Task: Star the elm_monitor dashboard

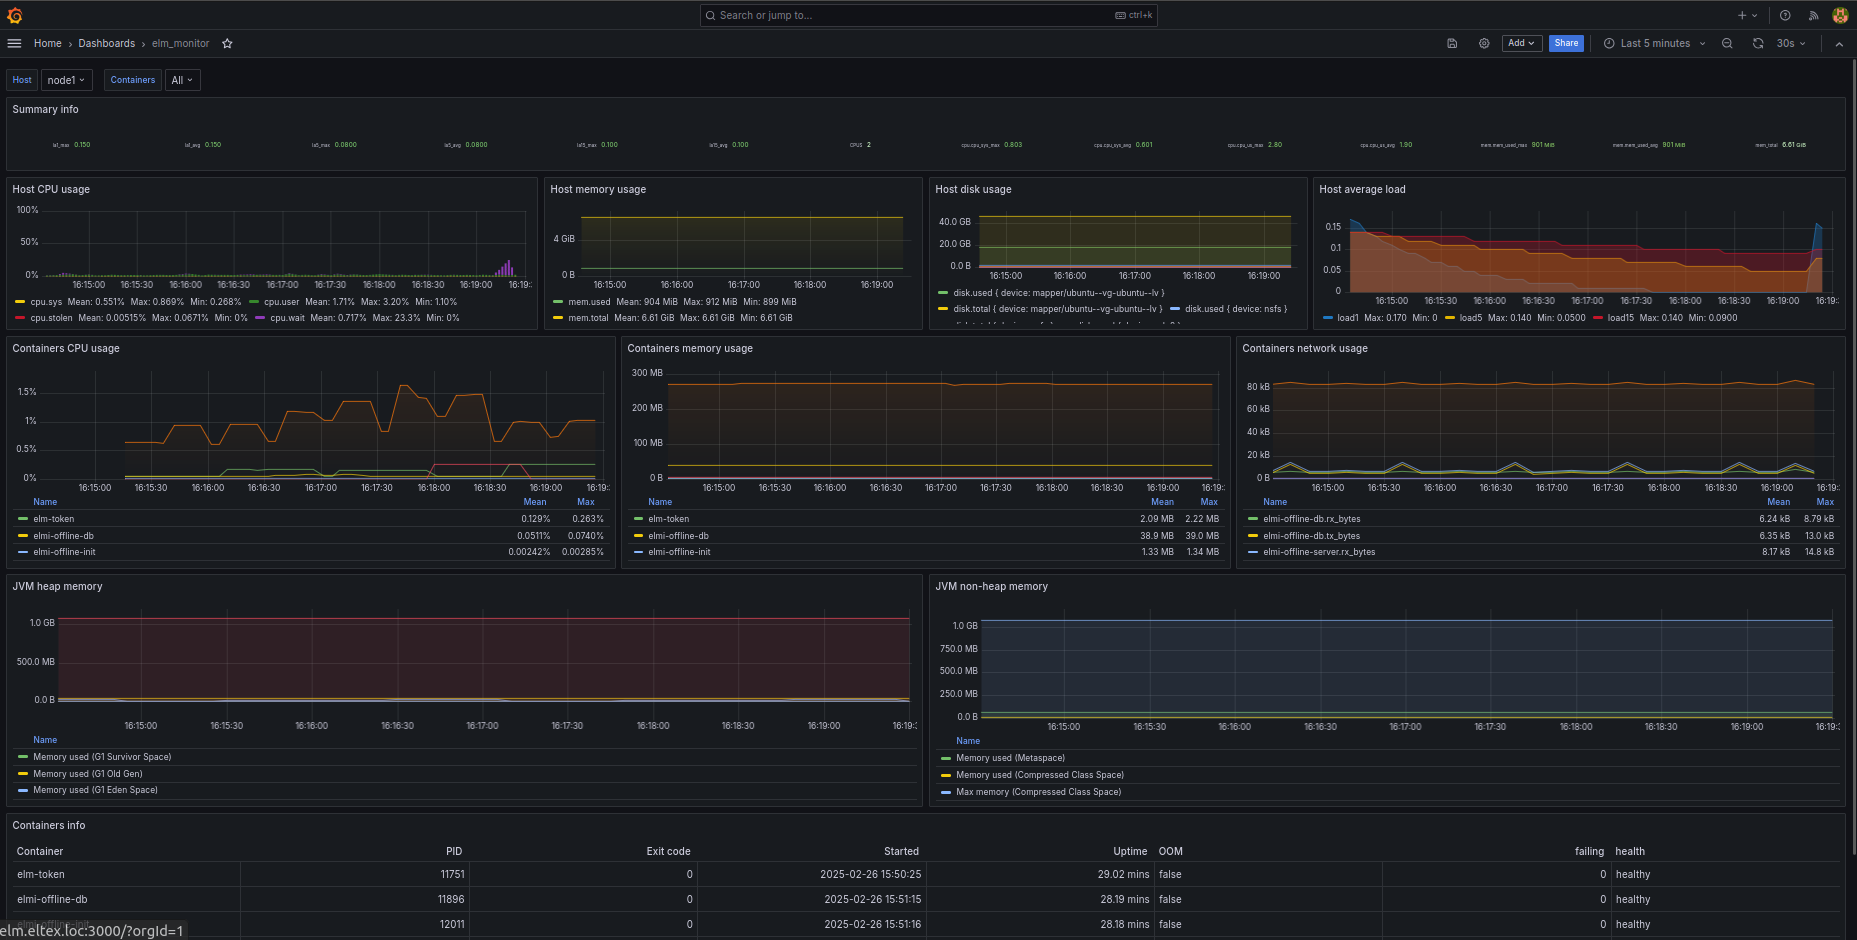Action: coord(227,44)
